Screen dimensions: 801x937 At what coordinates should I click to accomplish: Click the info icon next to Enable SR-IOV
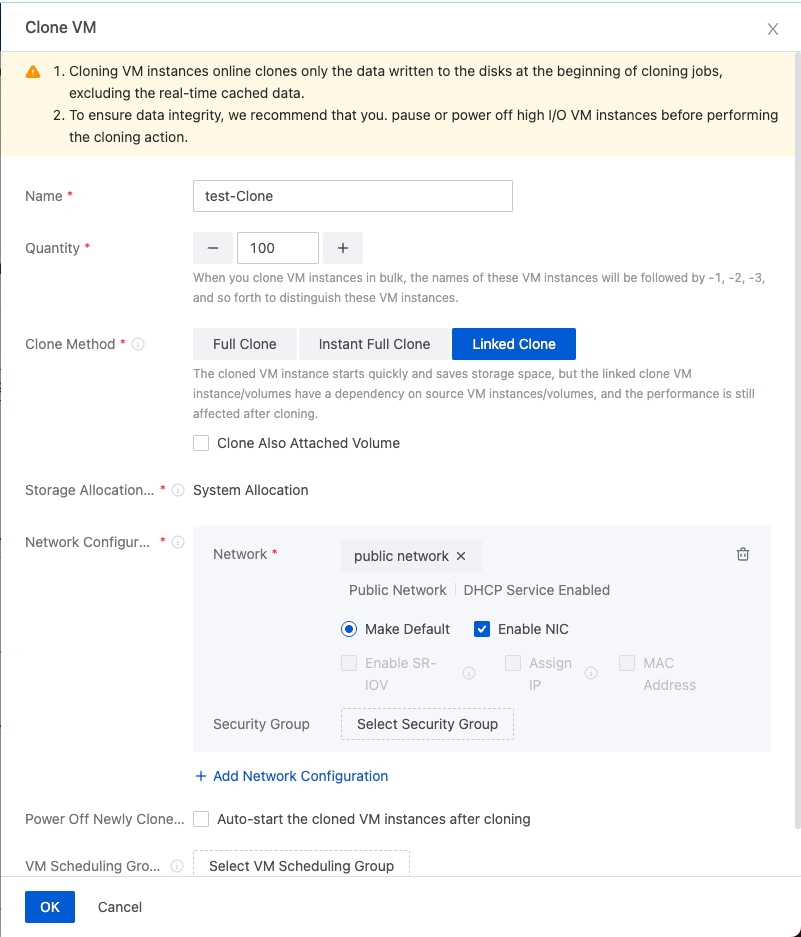469,674
